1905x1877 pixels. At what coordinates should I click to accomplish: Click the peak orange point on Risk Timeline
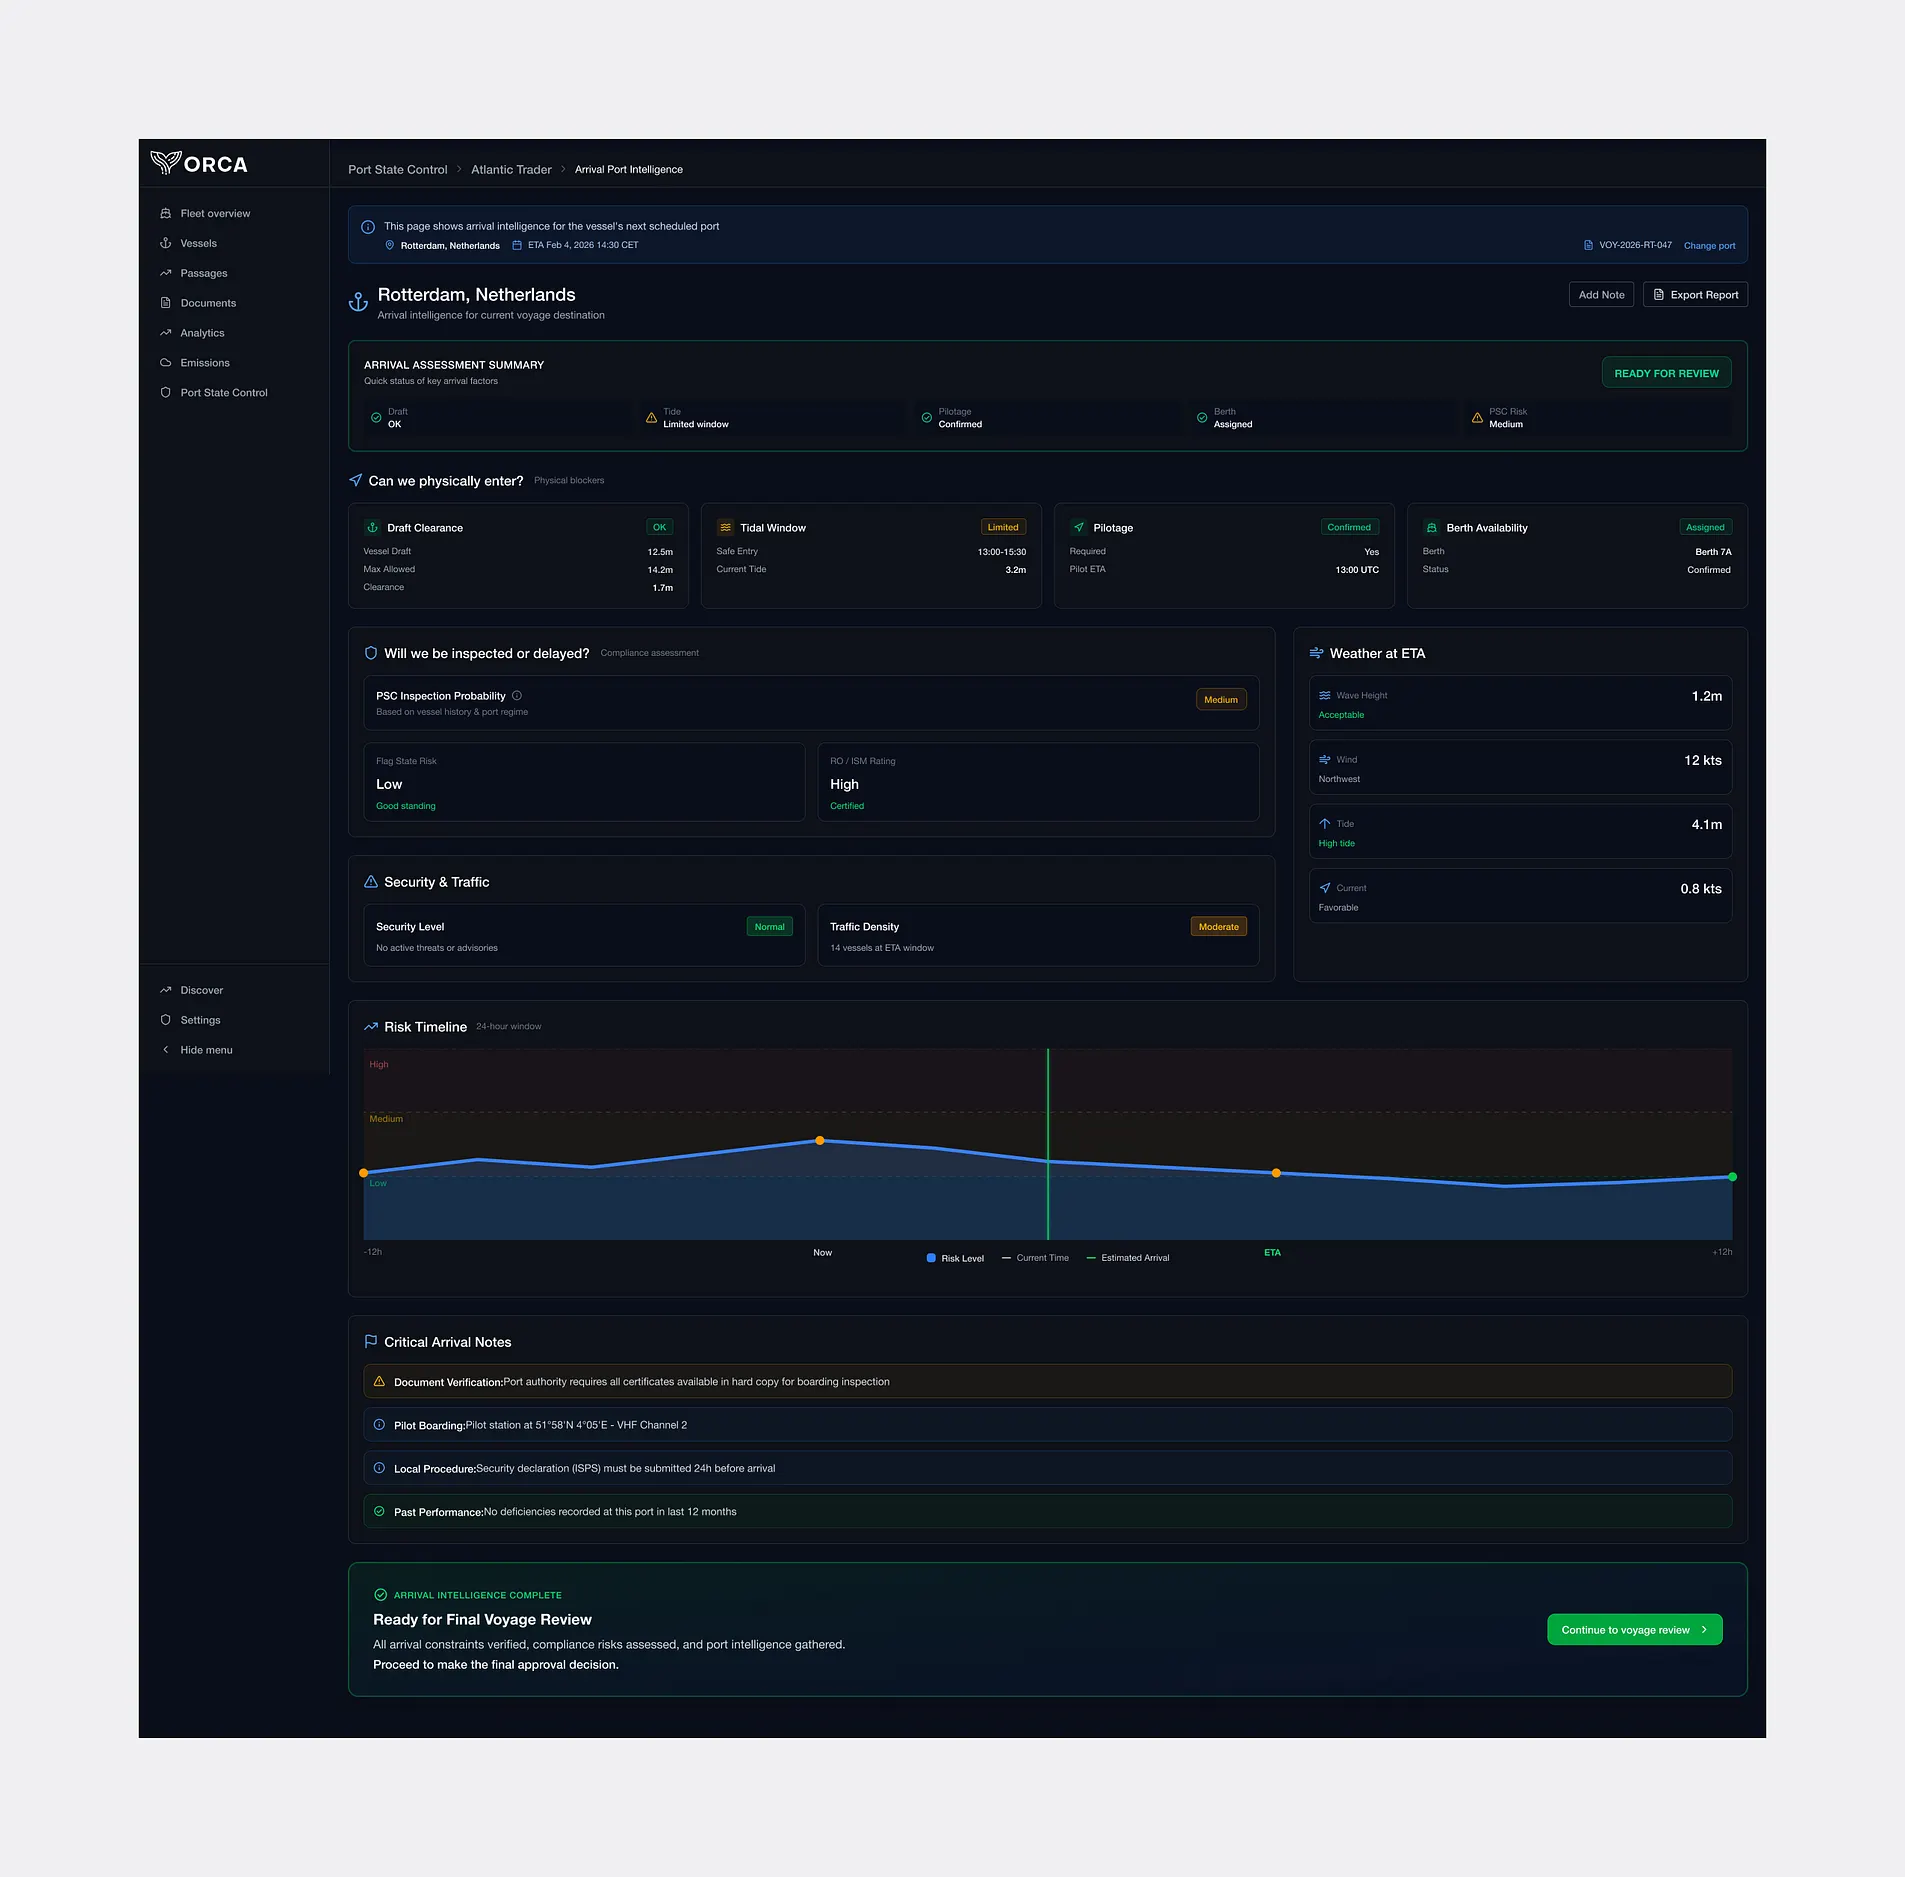point(820,1141)
